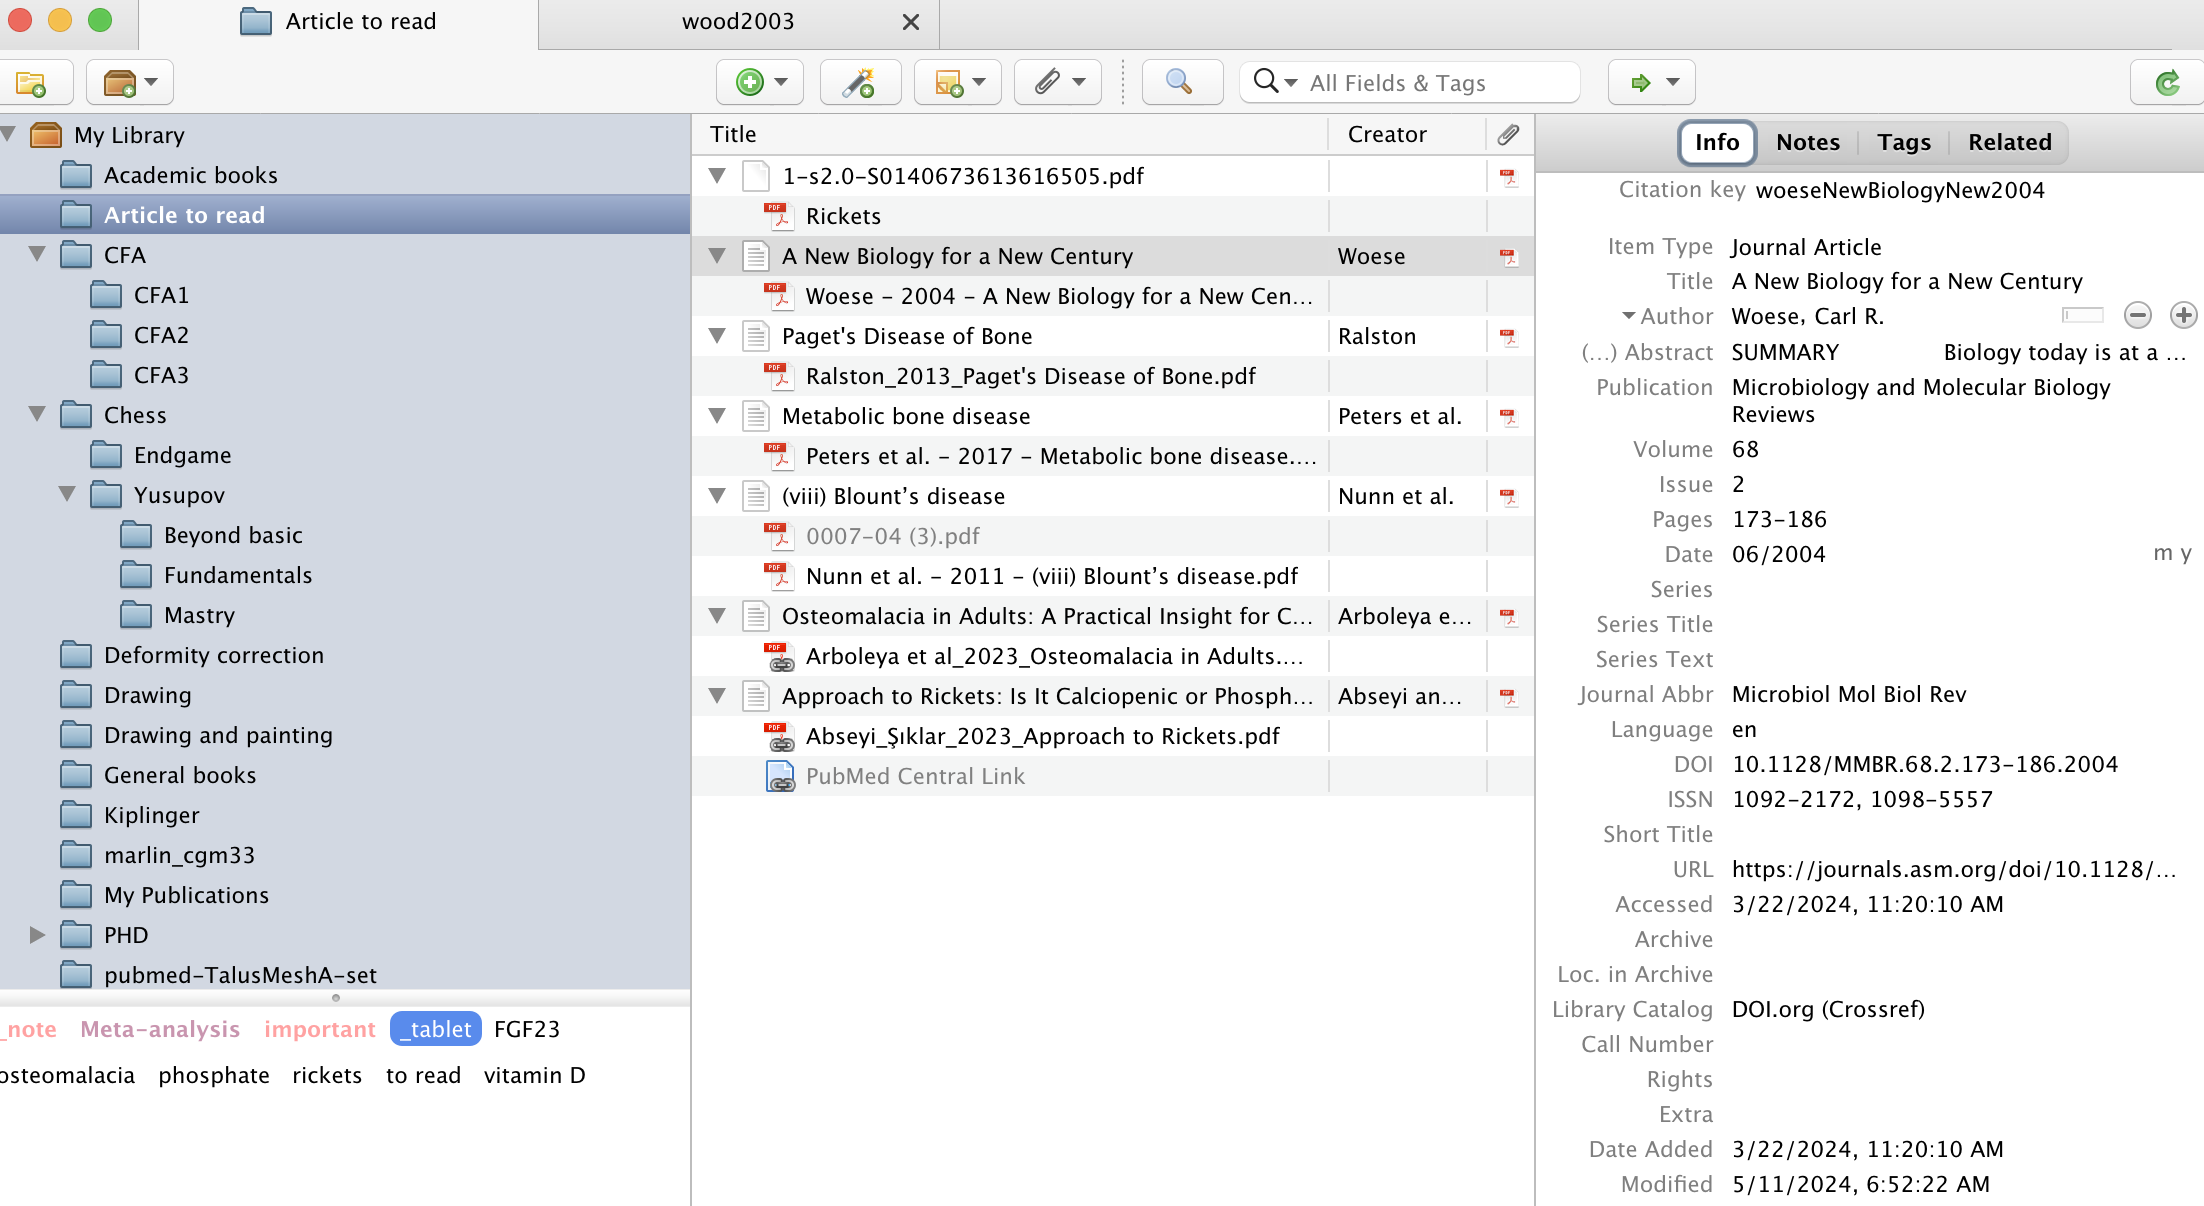Expand the PHD collection

click(x=37, y=935)
